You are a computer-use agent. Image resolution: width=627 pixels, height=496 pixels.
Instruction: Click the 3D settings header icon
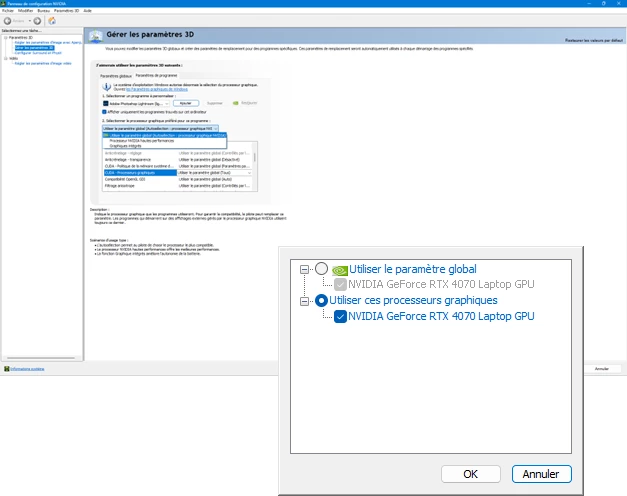point(96,36)
